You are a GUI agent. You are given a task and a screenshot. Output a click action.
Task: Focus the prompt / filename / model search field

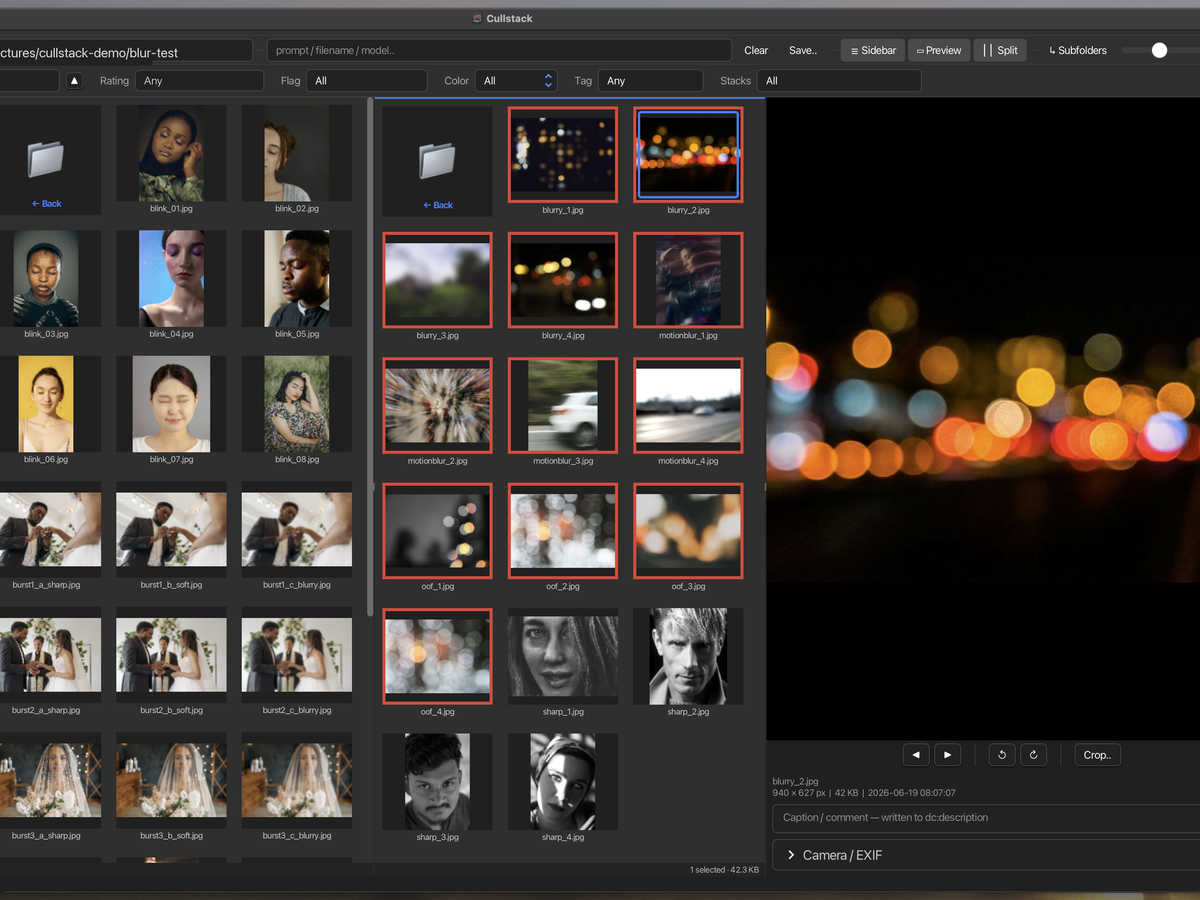coord(499,50)
